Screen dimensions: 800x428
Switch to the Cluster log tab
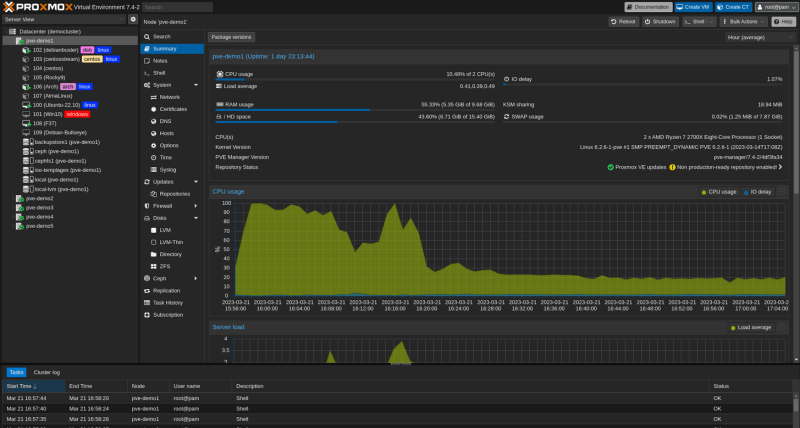(x=46, y=372)
